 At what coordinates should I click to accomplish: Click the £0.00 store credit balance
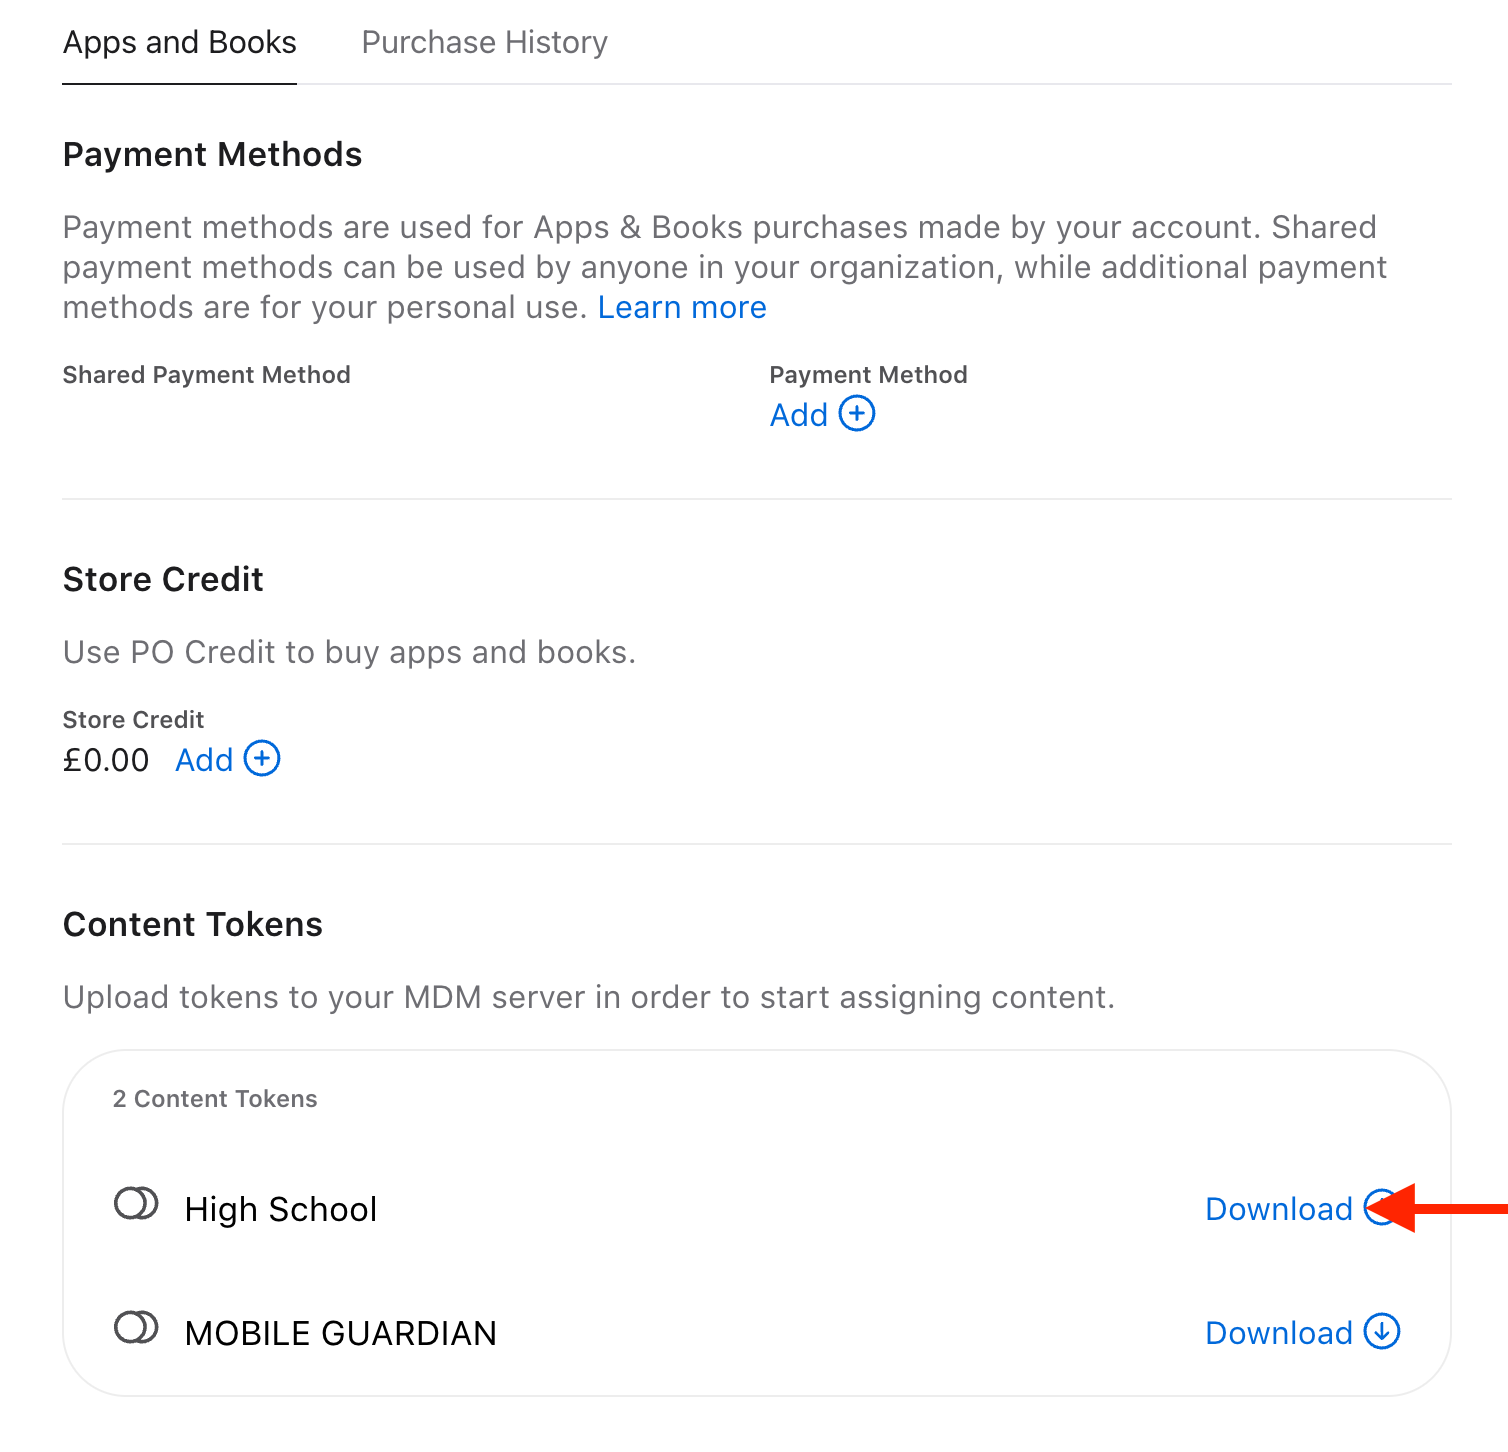pyautogui.click(x=106, y=760)
